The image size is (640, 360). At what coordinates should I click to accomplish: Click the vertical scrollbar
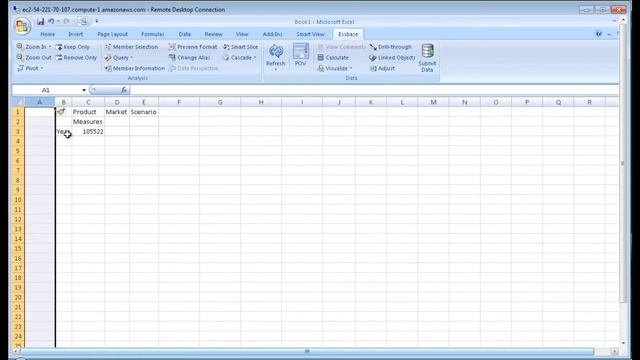pyautogui.click(x=623, y=163)
